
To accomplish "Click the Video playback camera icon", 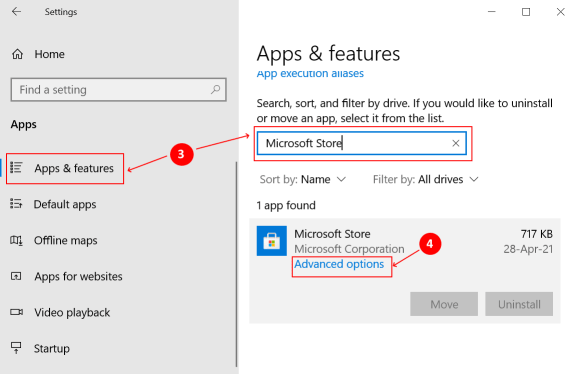I will click(16, 312).
